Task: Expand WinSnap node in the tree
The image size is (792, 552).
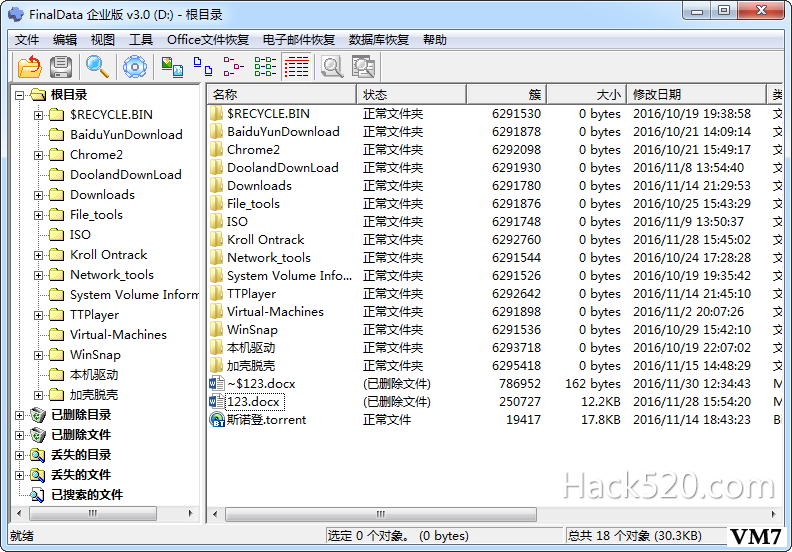Action: [x=38, y=355]
